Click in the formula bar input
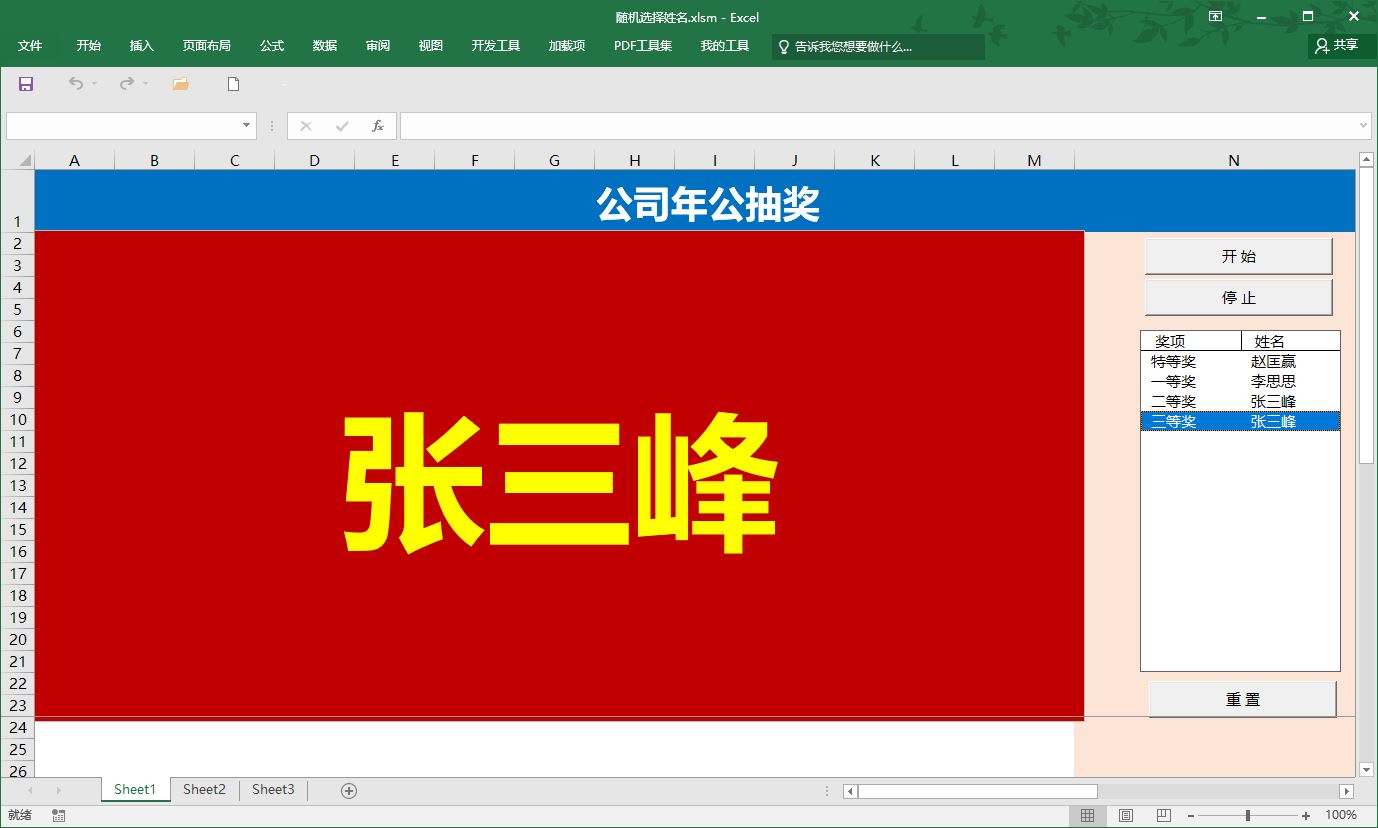 pos(878,126)
